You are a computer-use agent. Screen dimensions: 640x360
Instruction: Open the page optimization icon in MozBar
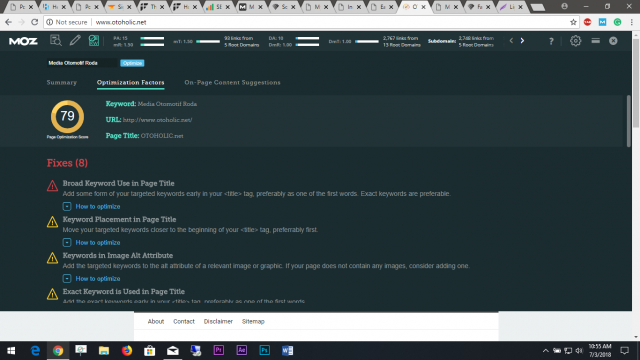[94, 40]
